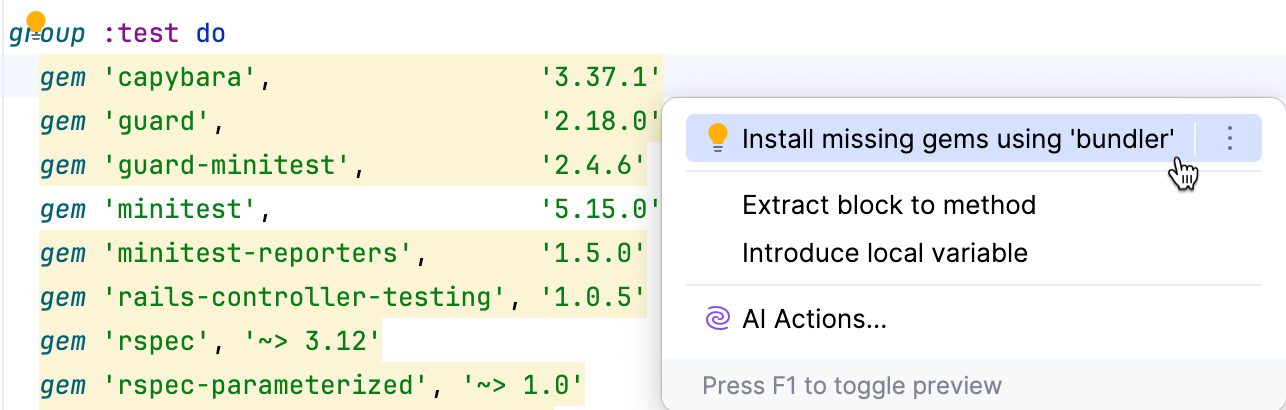Click the :test symbol in group line
The height and width of the screenshot is (410, 1286).
pos(141,34)
